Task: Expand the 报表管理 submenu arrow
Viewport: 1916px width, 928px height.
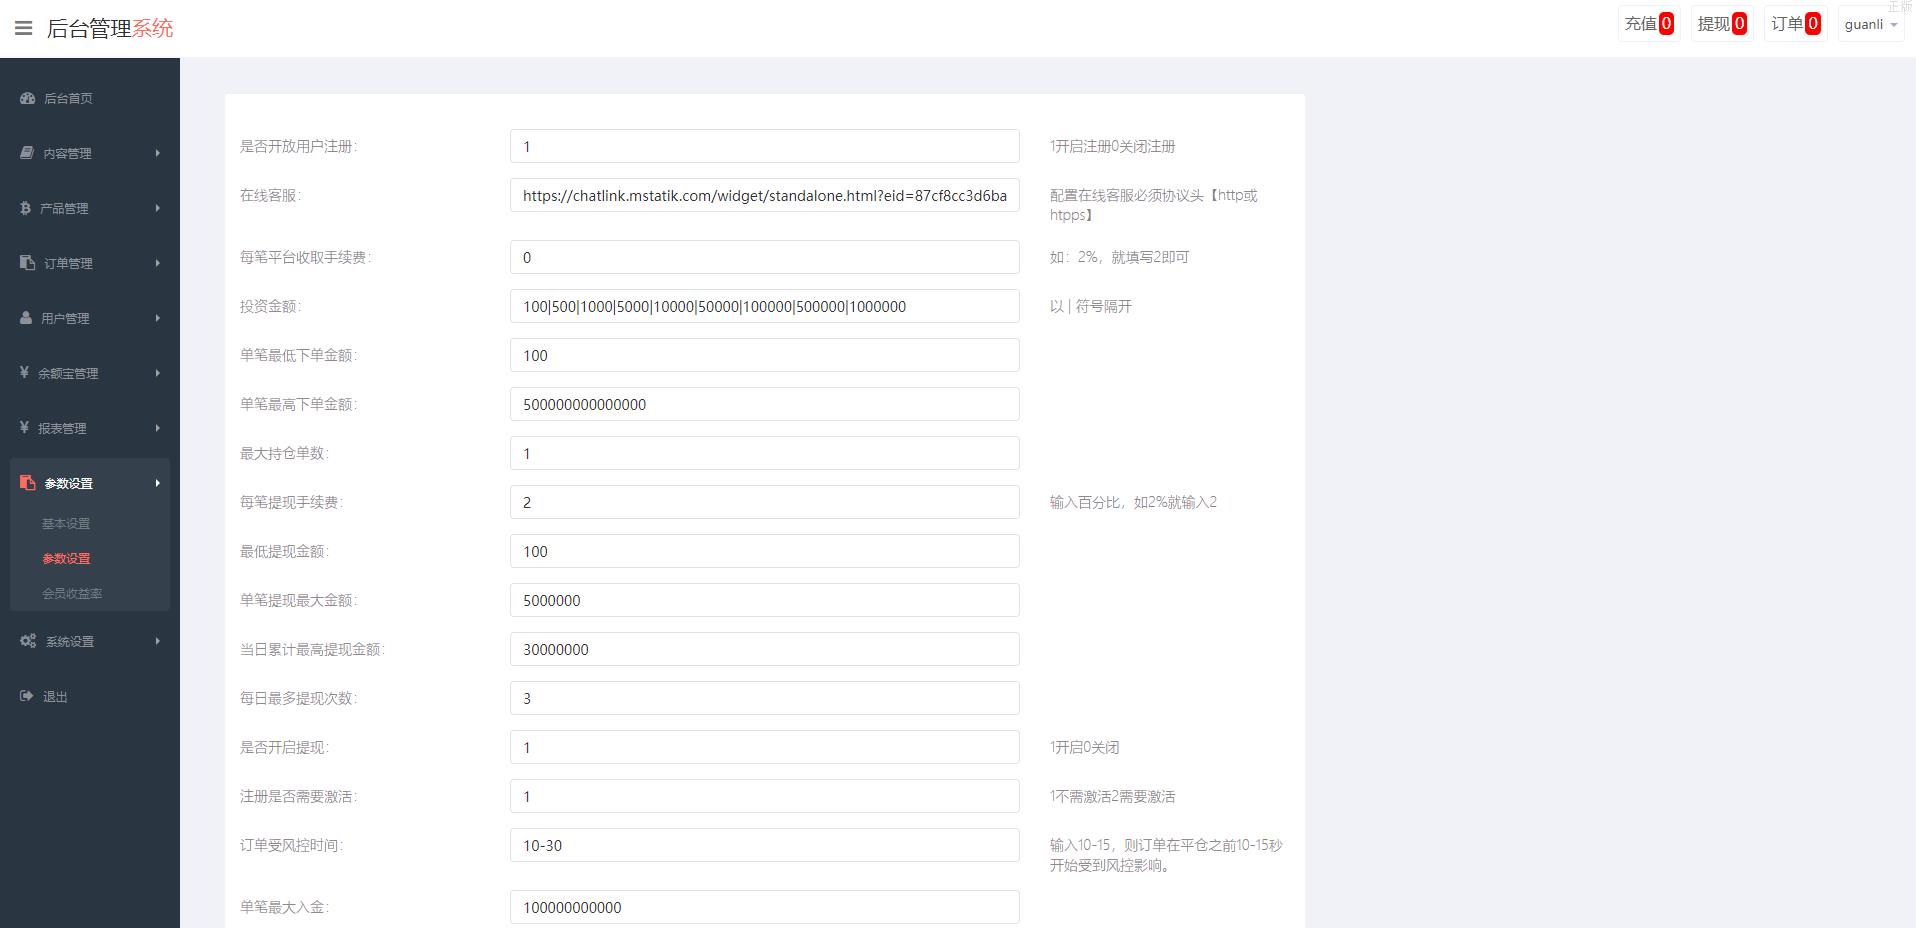Action: (x=157, y=428)
